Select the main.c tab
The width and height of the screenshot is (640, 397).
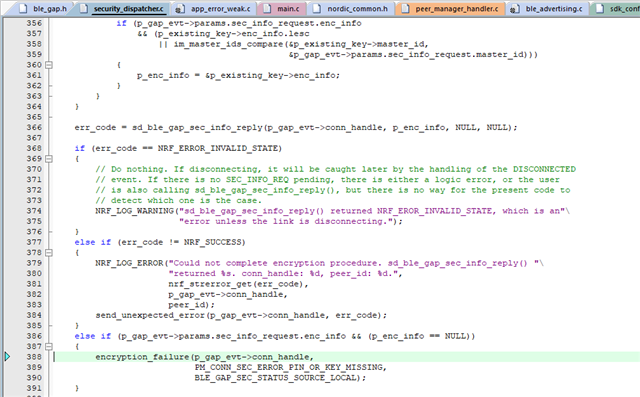click(x=282, y=8)
